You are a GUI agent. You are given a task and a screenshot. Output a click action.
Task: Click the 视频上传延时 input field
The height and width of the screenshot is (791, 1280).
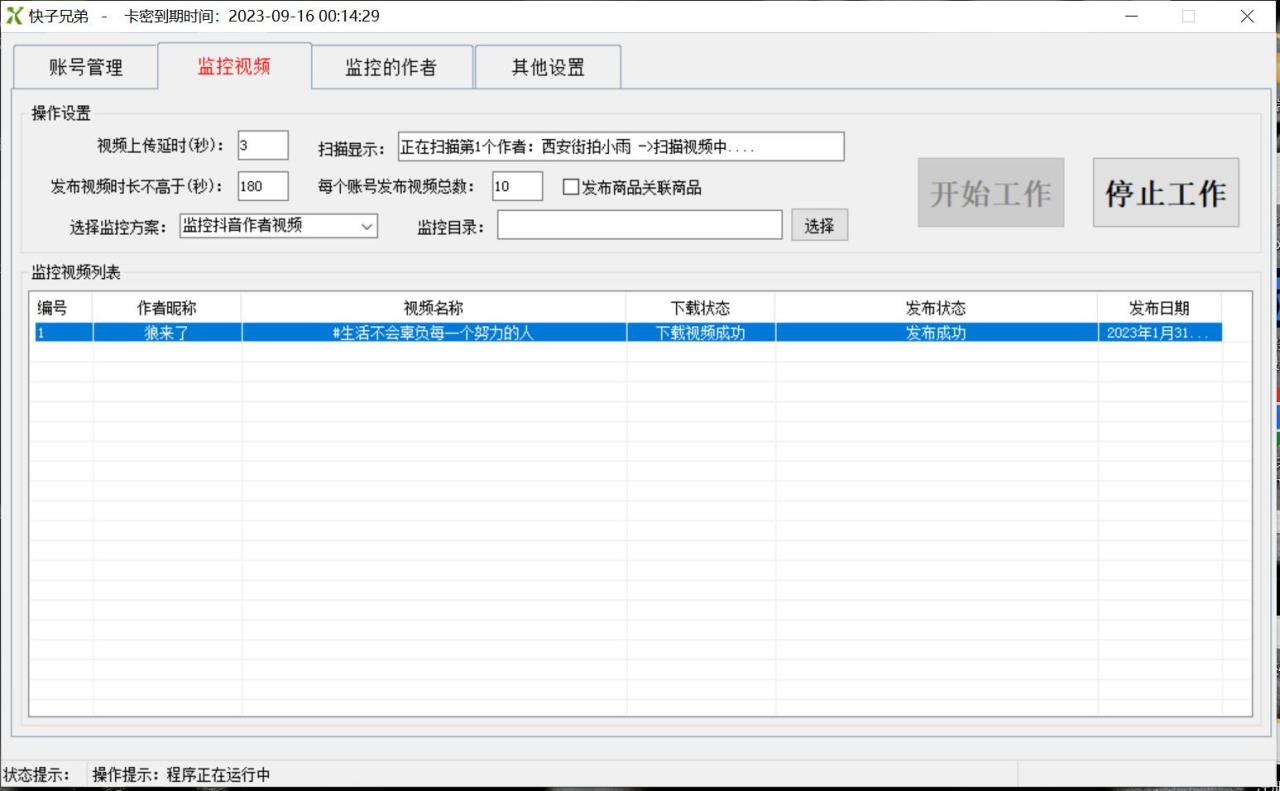pos(262,144)
